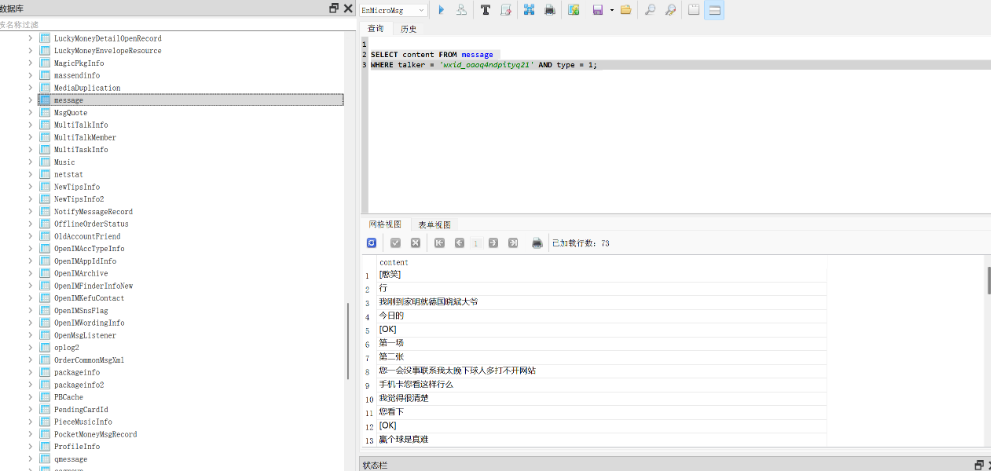Expand the MsgQuote table node

(31, 113)
